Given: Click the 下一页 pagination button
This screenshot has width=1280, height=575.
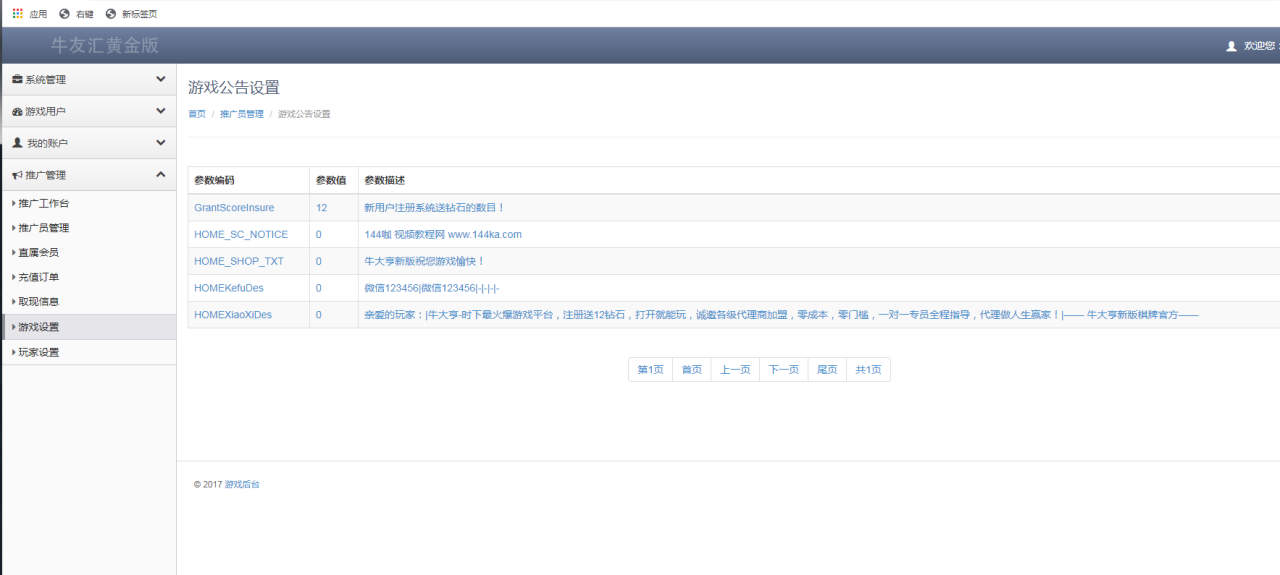Looking at the screenshot, I should point(784,370).
